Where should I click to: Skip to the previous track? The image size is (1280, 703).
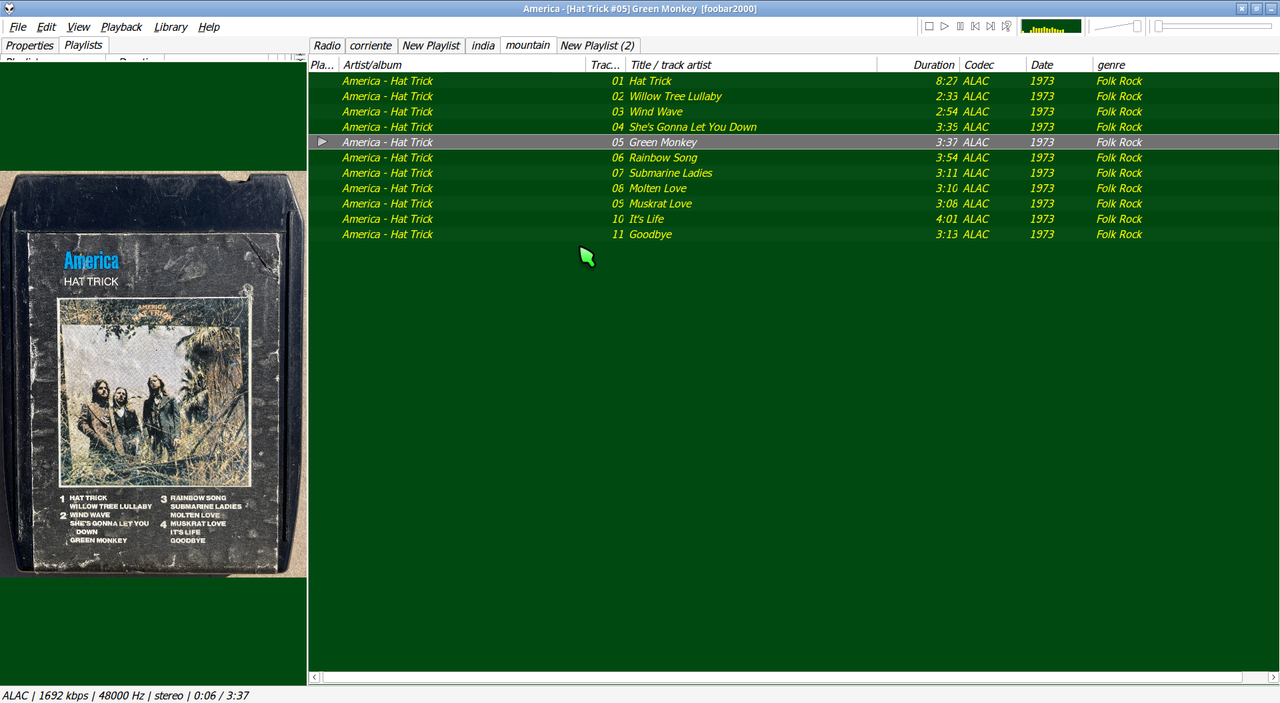click(x=975, y=26)
